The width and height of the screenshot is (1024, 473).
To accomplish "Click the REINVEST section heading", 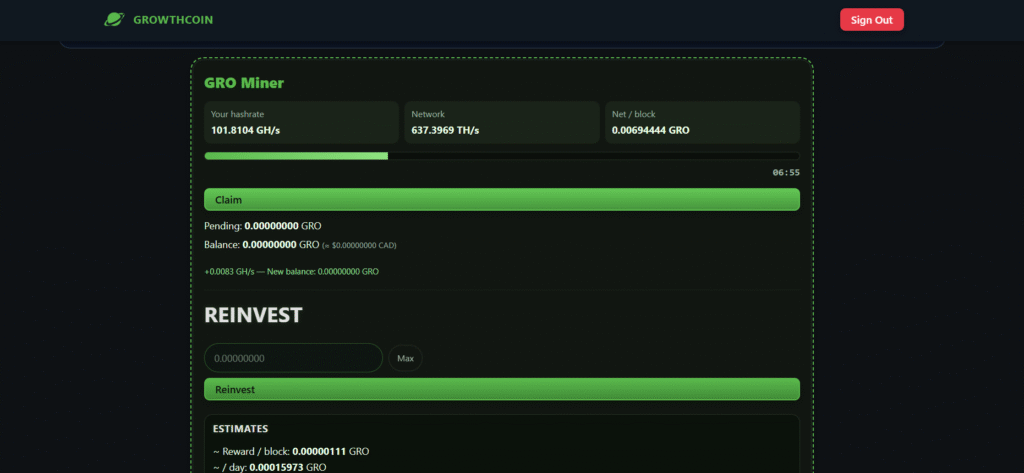I will [253, 315].
